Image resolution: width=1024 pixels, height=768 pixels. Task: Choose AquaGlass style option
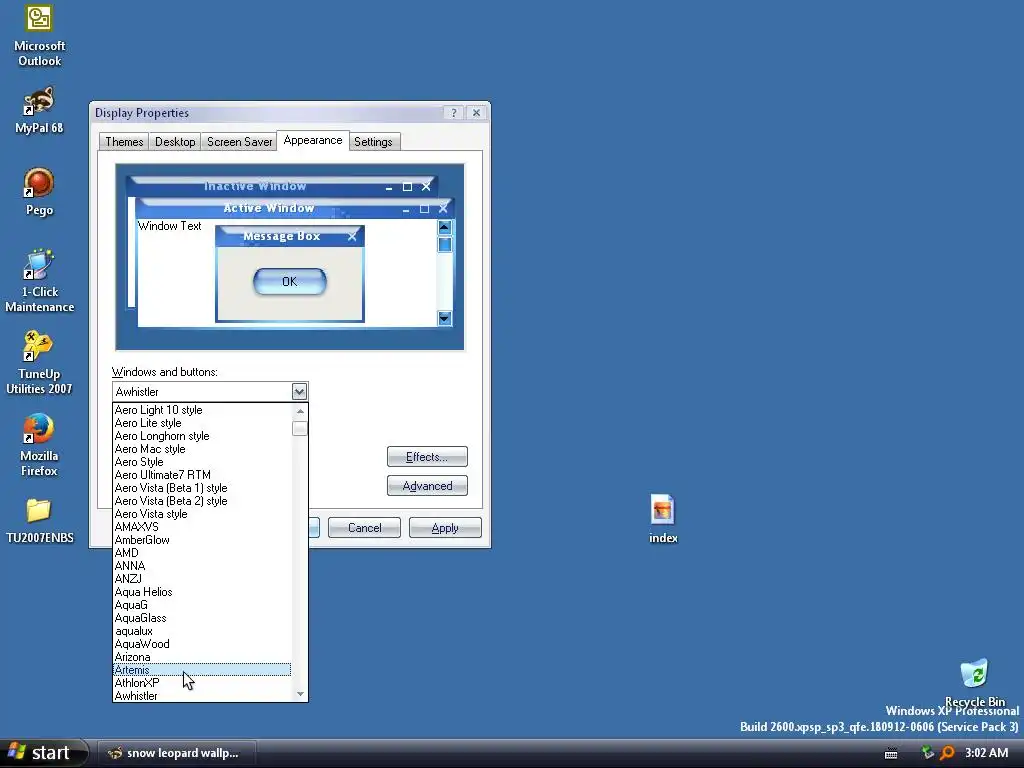click(x=202, y=618)
